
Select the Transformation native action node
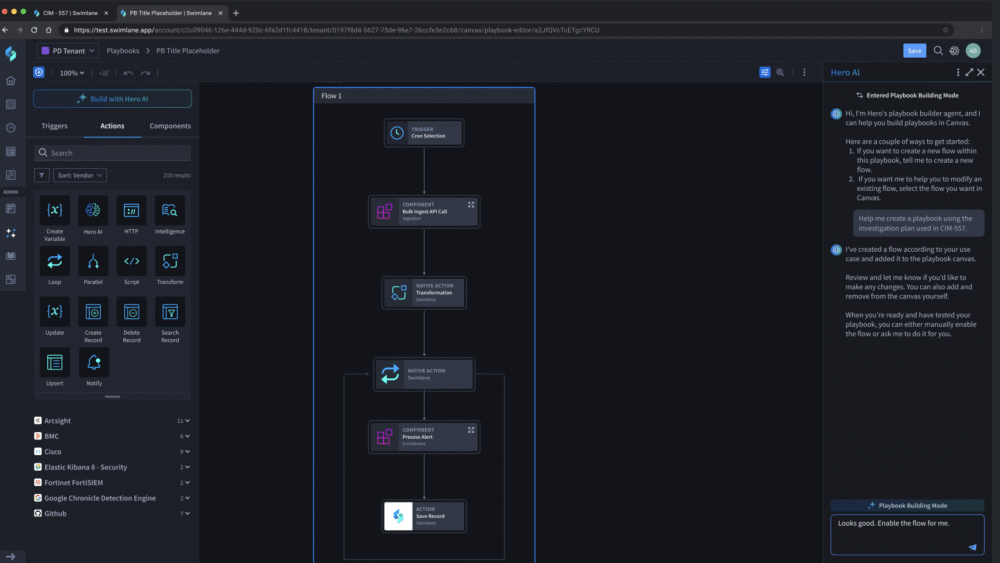pyautogui.click(x=424, y=293)
